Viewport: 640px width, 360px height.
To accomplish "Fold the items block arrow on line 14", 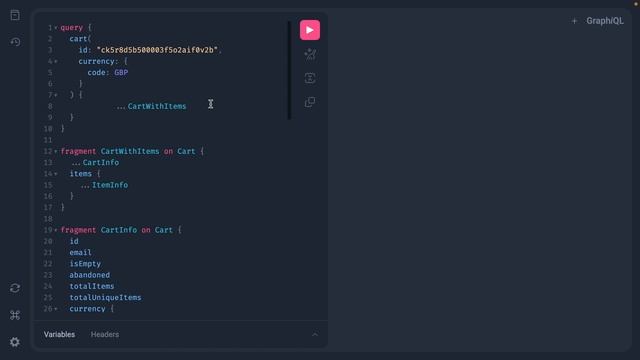I will coord(56,174).
